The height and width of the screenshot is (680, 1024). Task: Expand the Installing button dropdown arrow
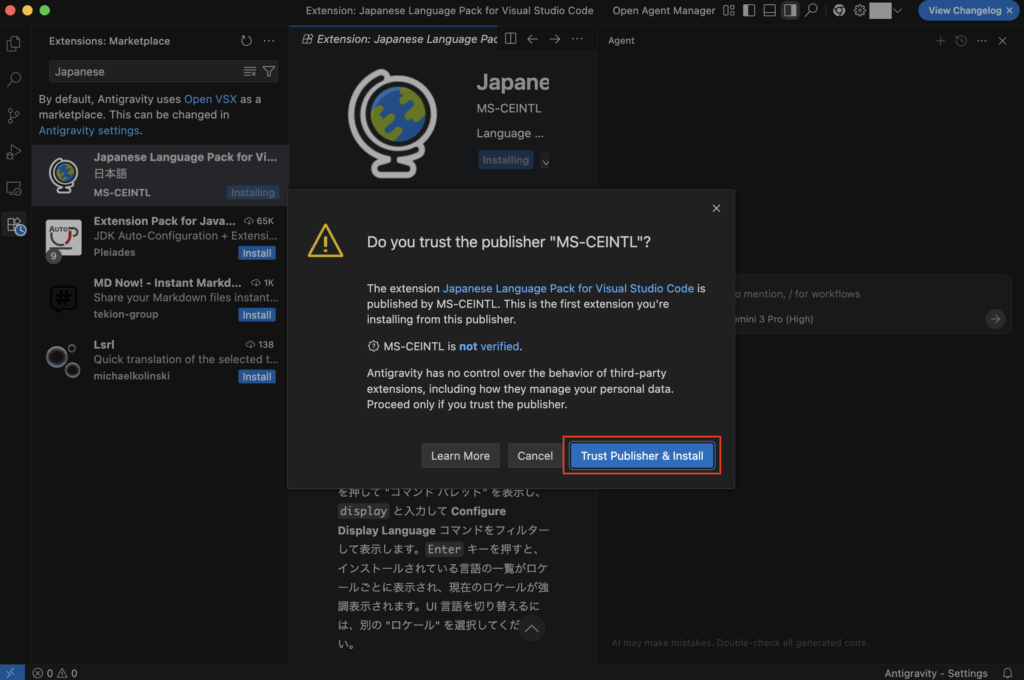pos(545,160)
